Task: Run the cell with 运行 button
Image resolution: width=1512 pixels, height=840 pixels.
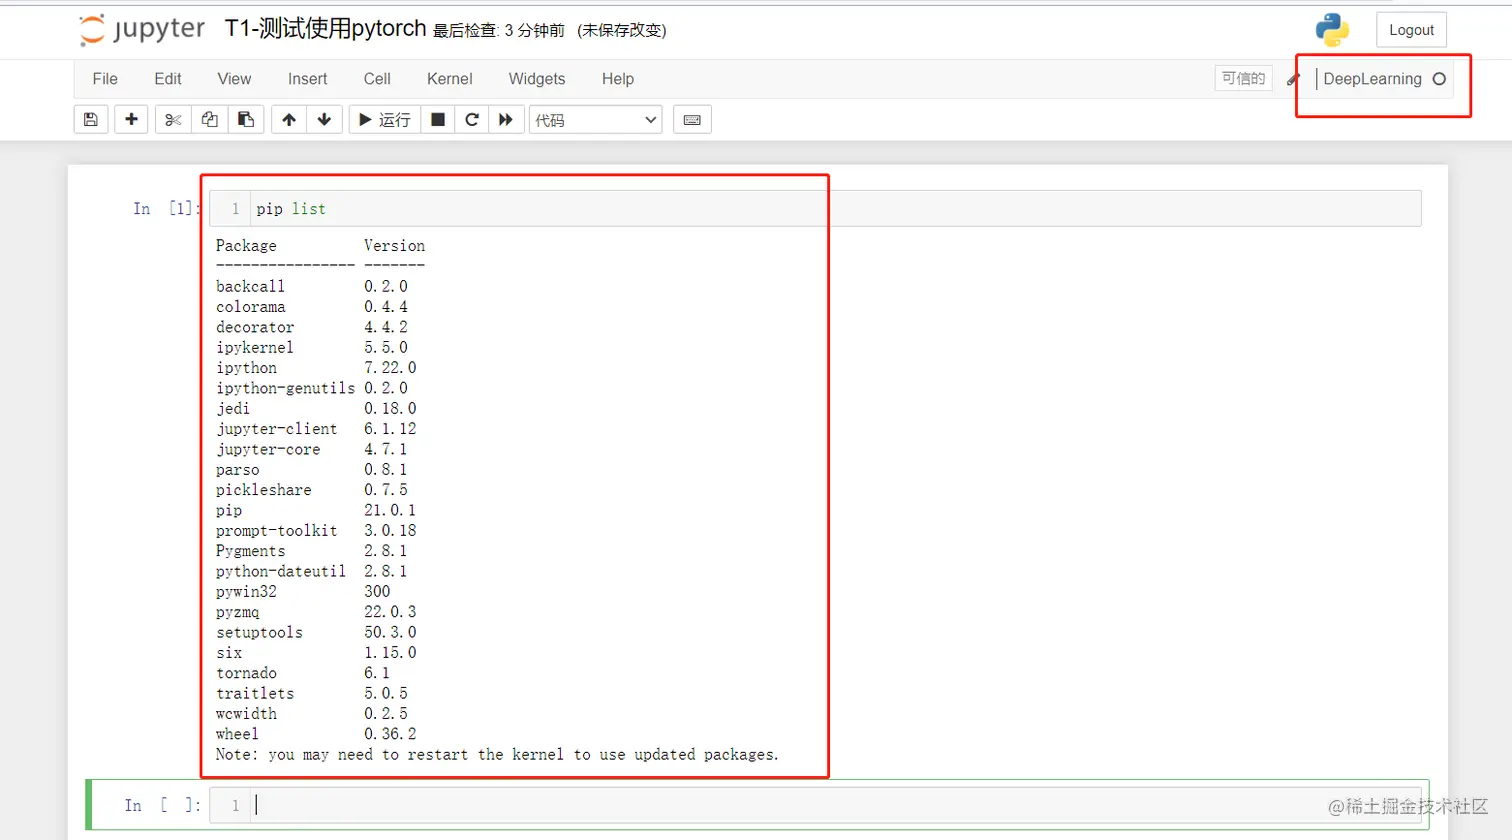Action: 385,120
